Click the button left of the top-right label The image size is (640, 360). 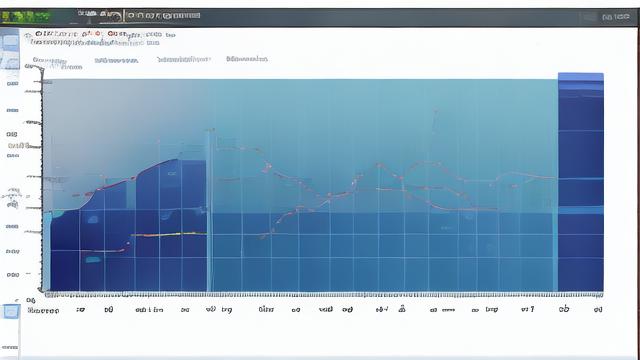coord(589,17)
